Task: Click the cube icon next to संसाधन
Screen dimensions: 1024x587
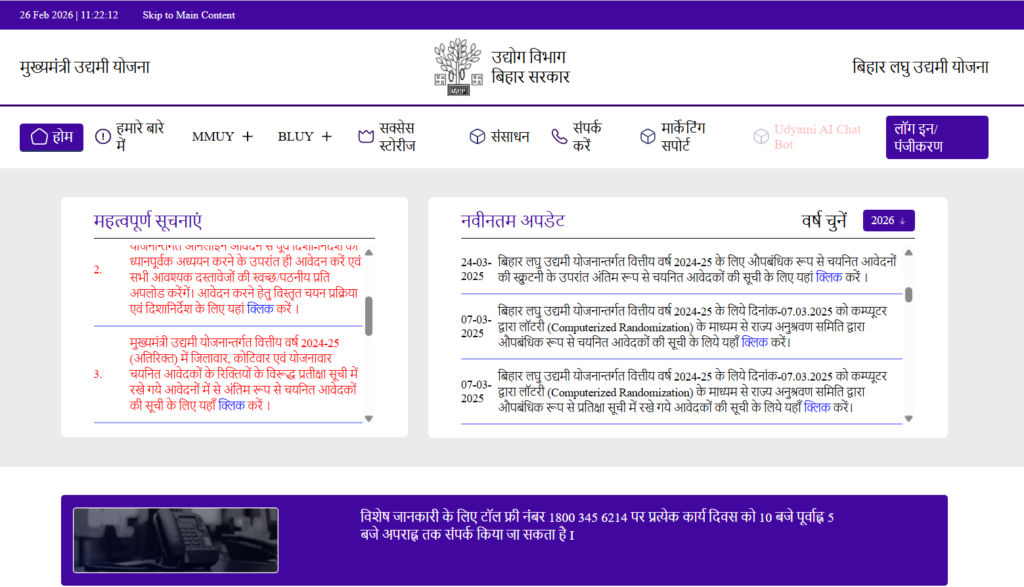Action: click(477, 137)
